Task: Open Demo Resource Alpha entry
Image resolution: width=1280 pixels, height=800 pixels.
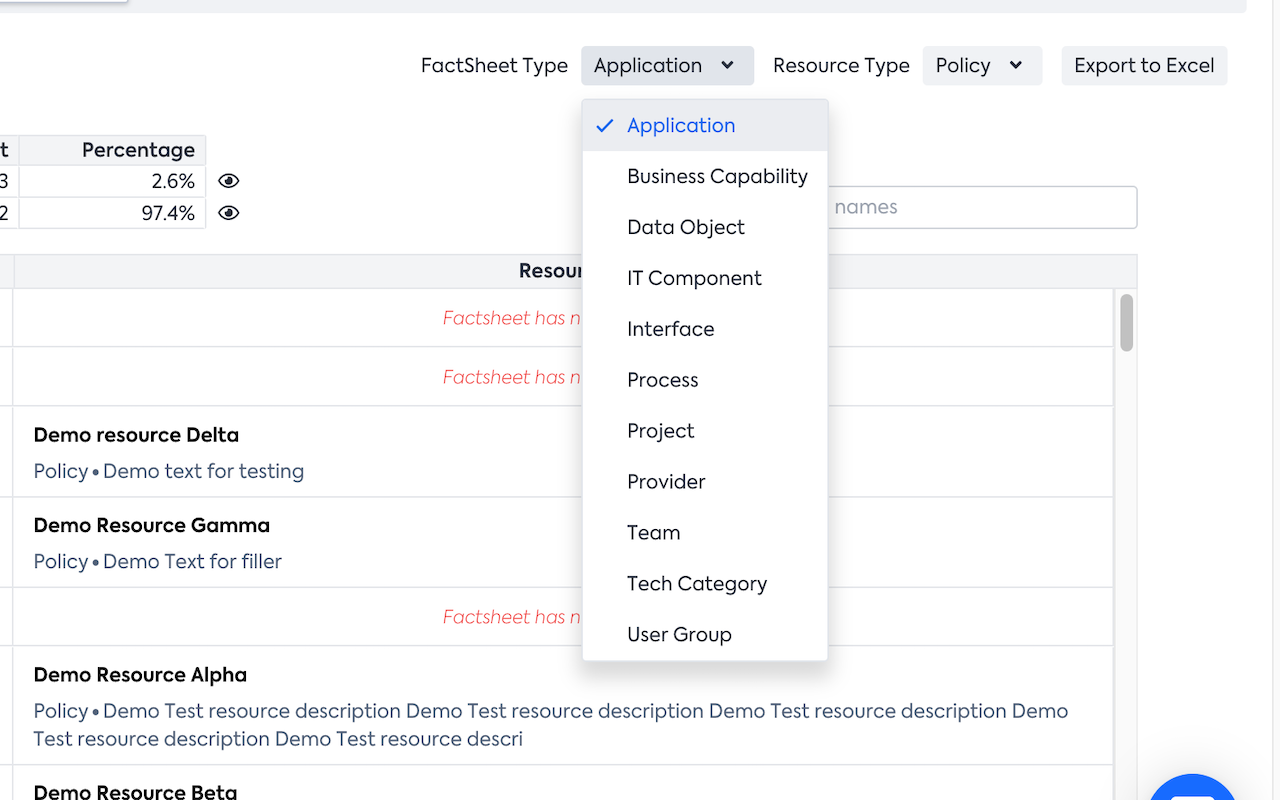Action: 140,675
